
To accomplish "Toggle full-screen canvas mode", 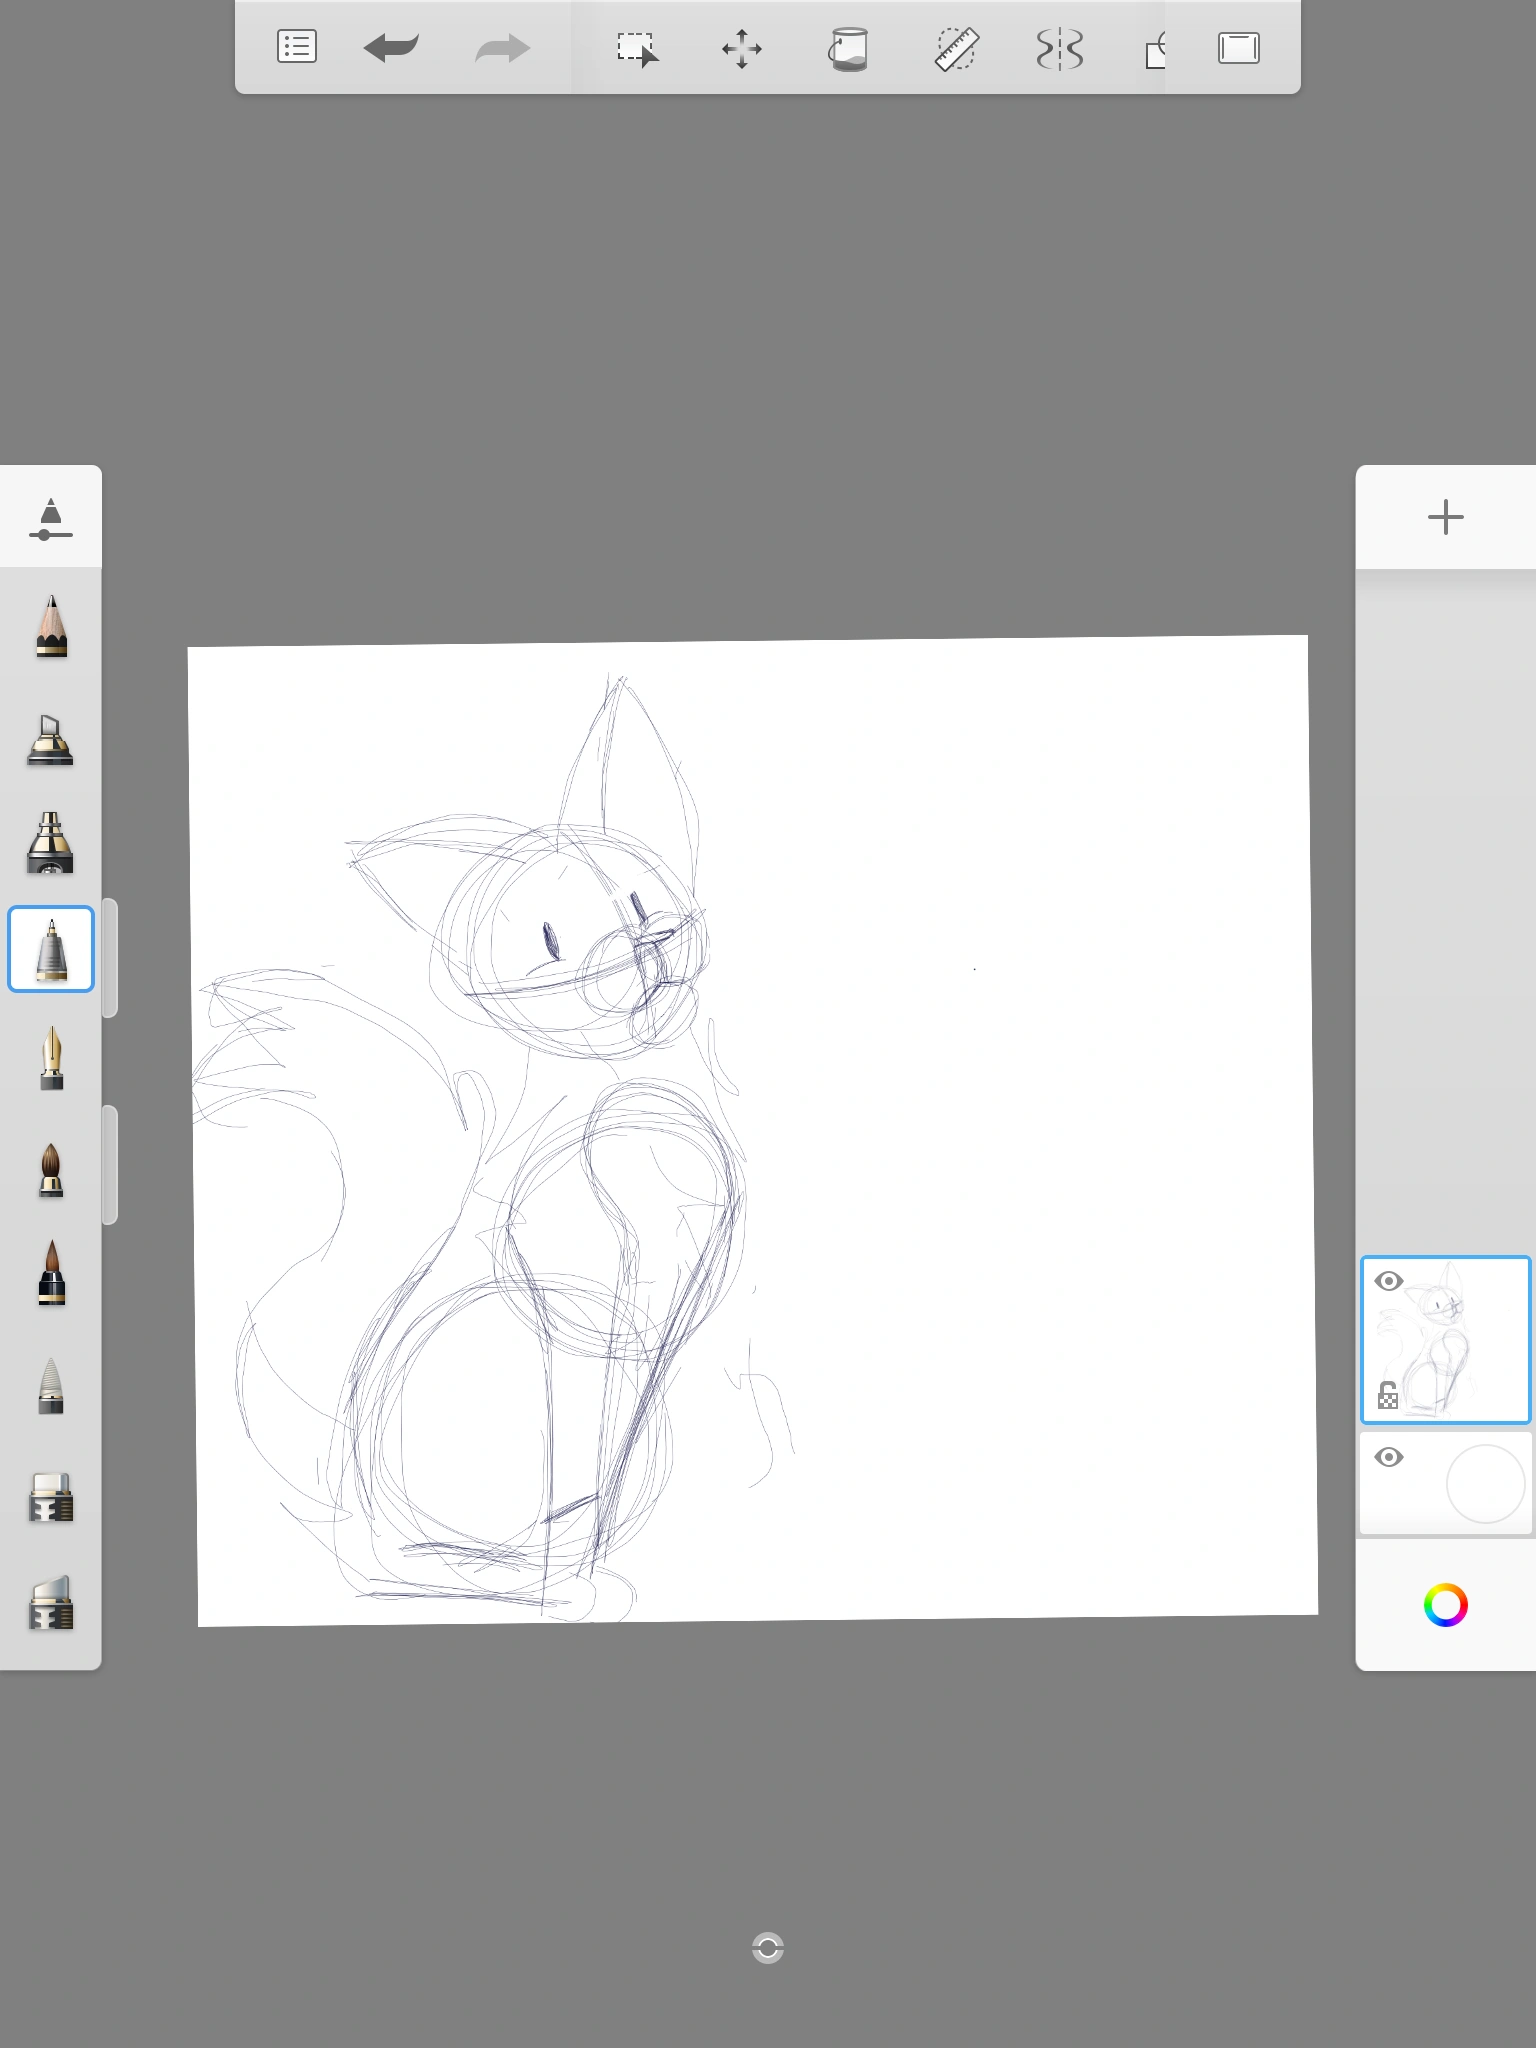I will click(1238, 48).
